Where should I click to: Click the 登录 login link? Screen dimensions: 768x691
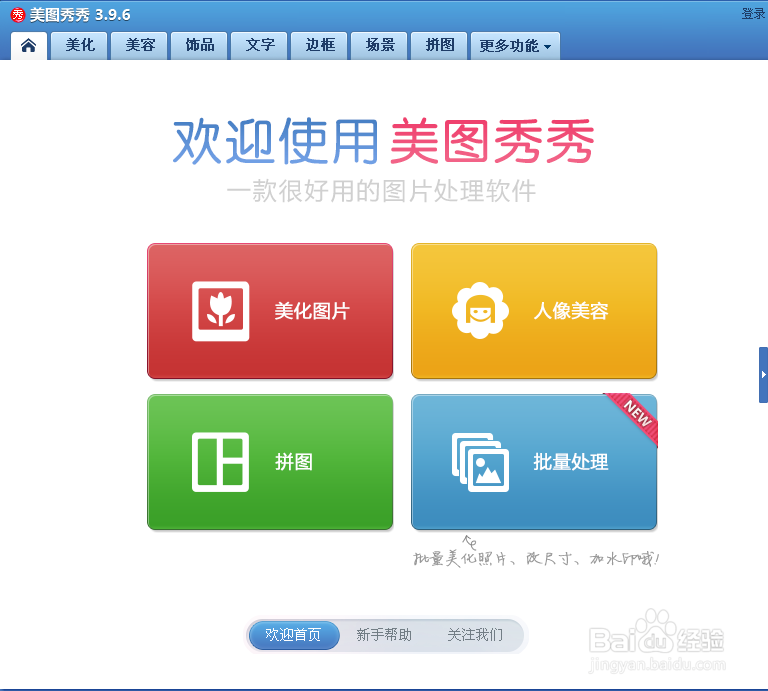tap(753, 14)
